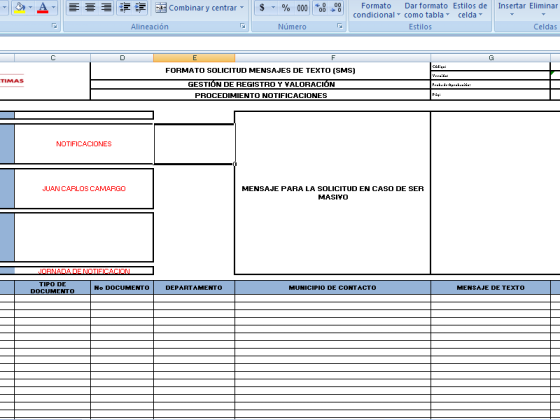Viewport: 560px width, 420px height.
Task: Open Estilos de celda menu
Action: [470, 10]
